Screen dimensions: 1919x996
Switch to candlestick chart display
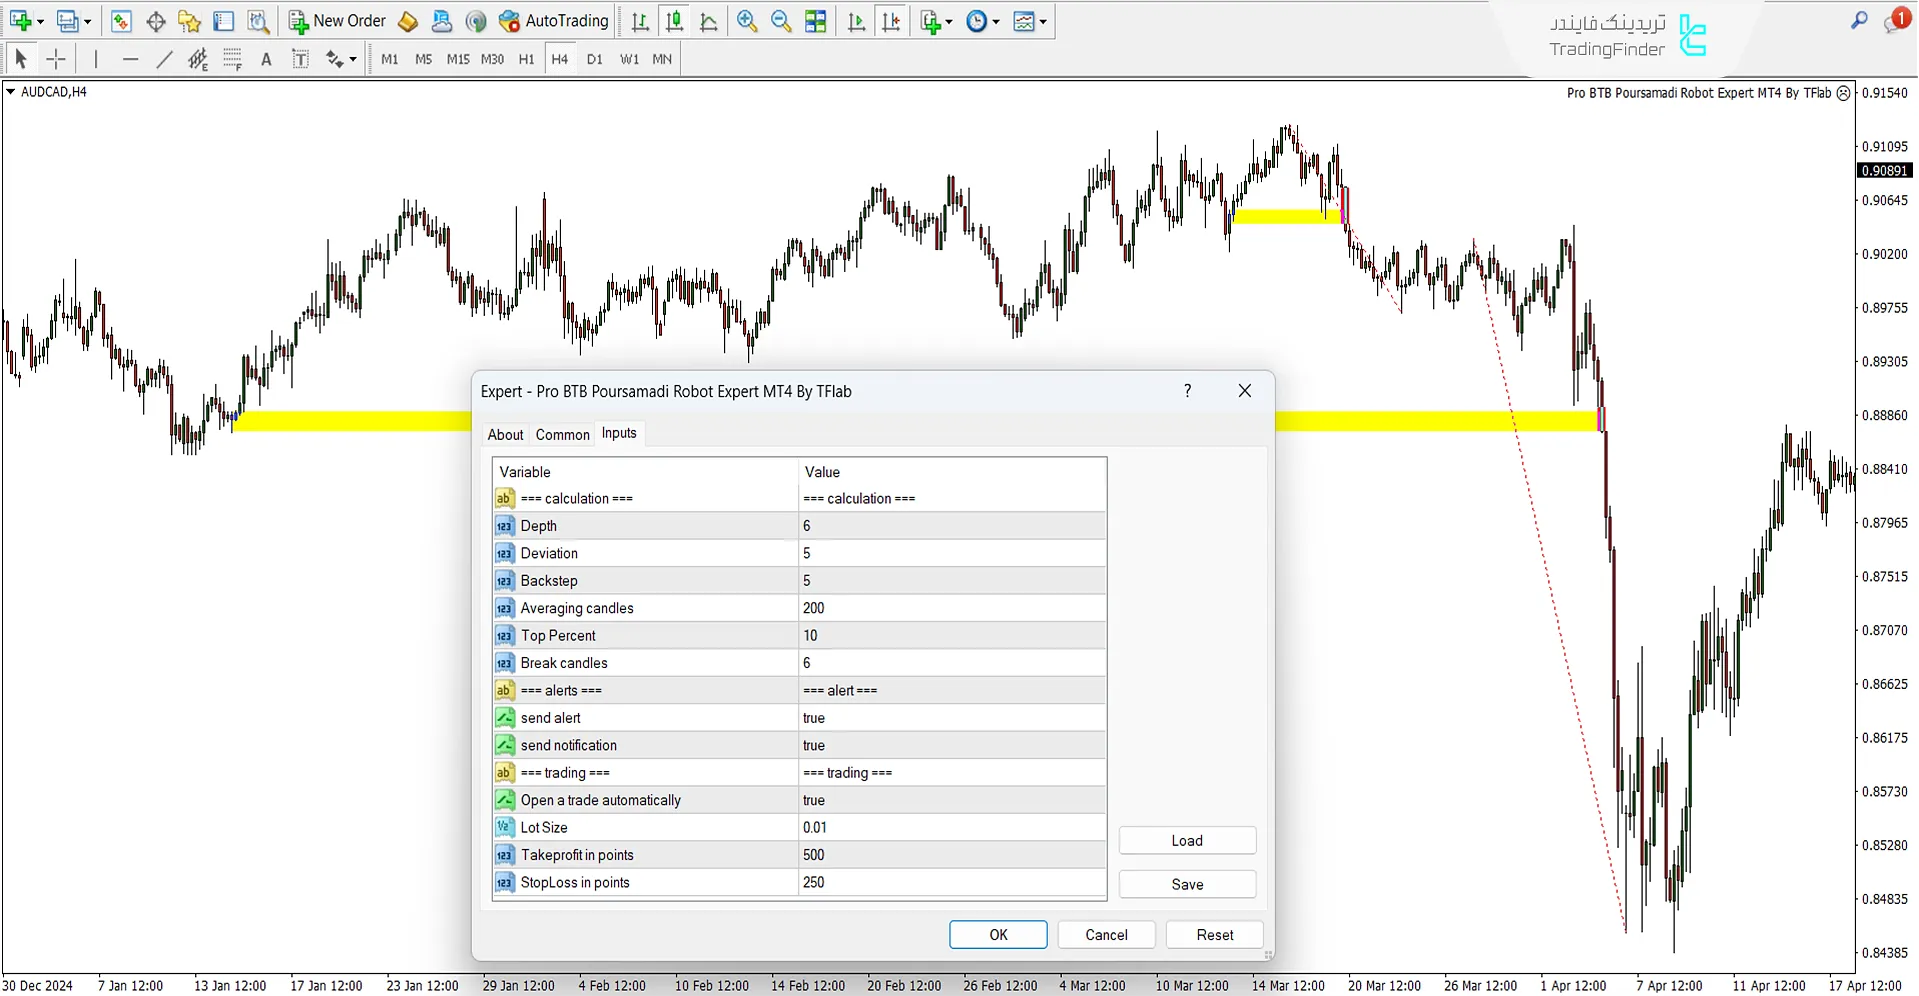tap(675, 21)
